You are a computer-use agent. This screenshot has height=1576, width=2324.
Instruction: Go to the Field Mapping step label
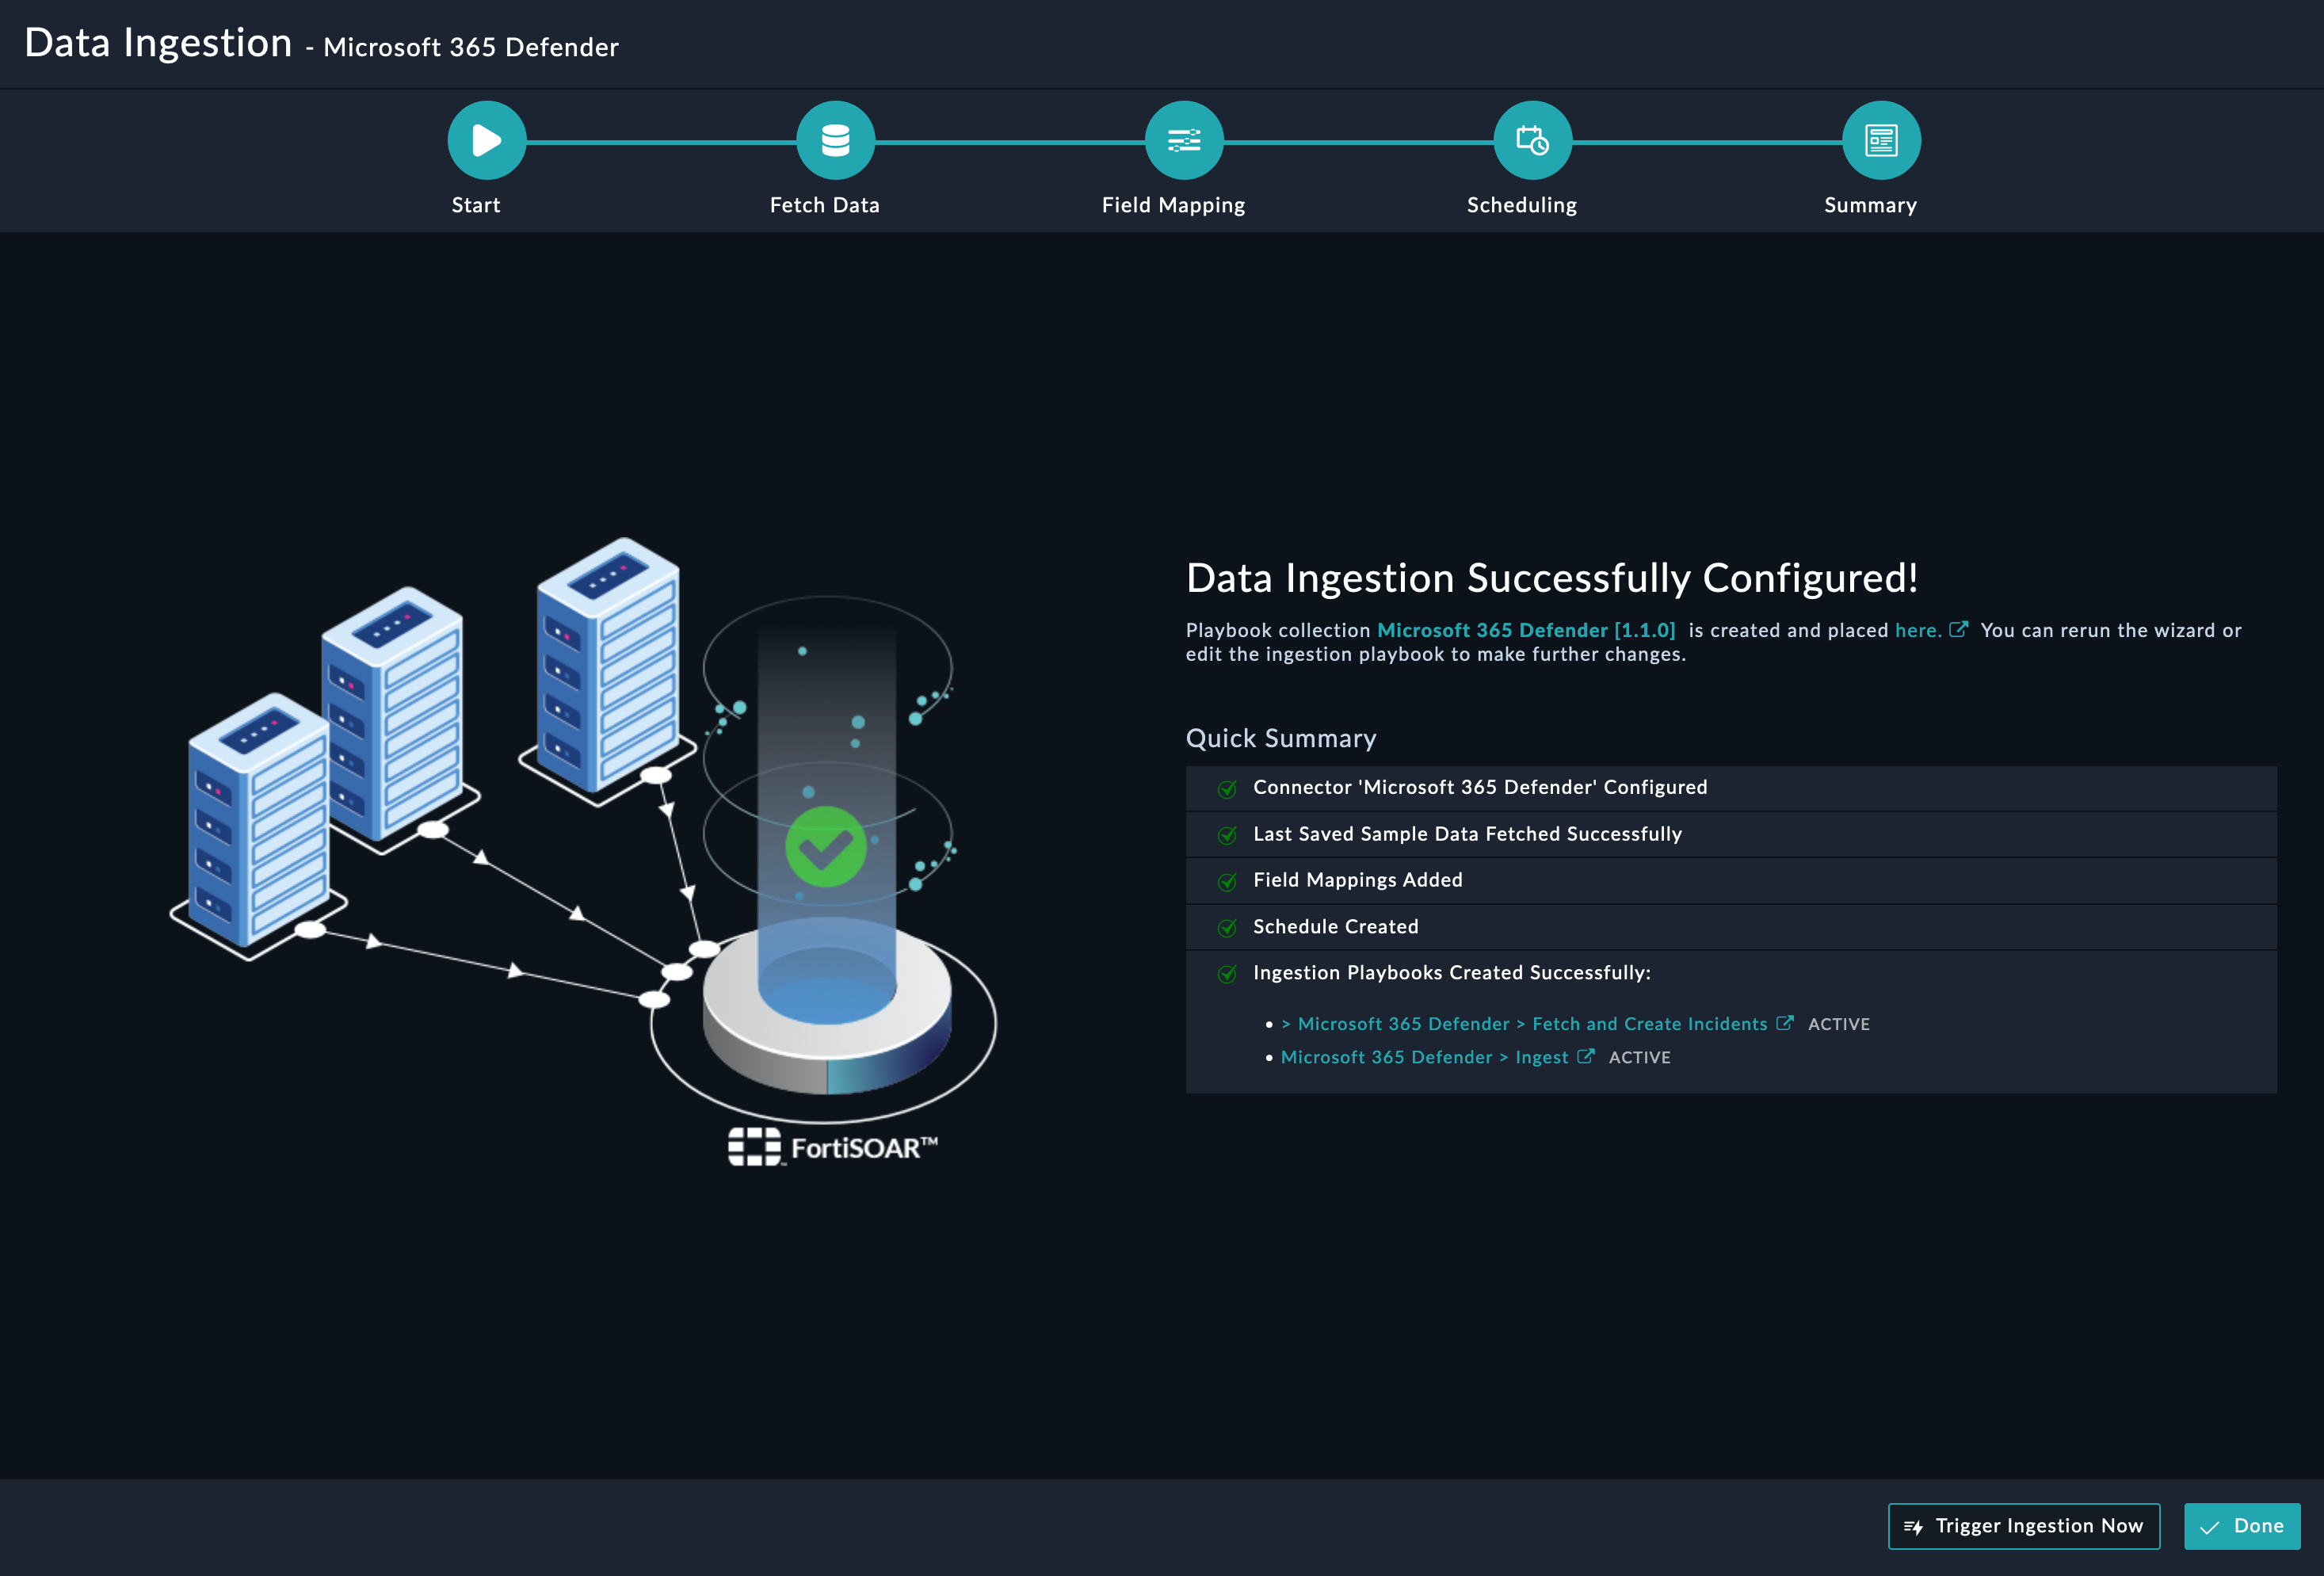click(x=1173, y=205)
